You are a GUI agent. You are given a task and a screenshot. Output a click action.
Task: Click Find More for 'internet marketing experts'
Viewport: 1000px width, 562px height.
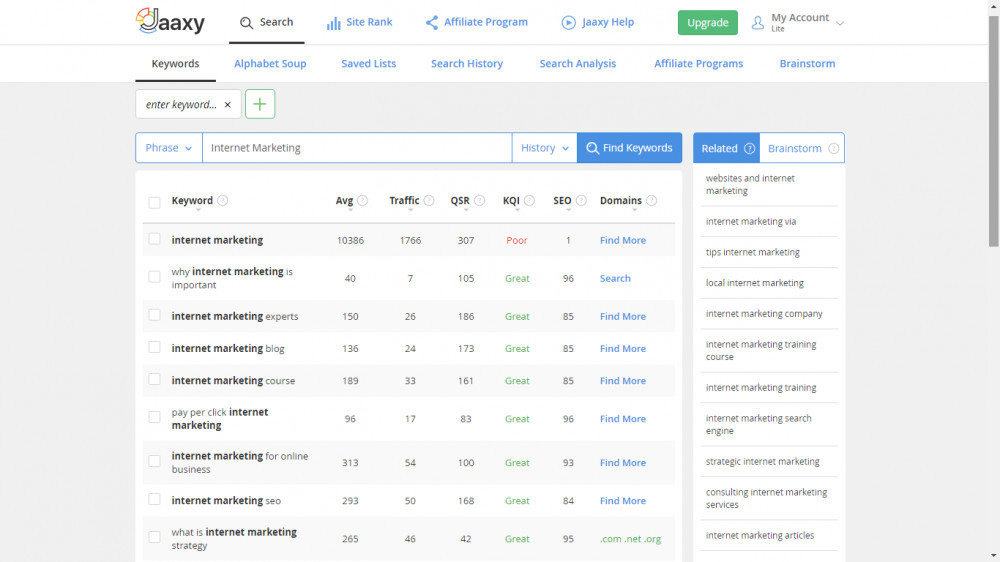(622, 316)
